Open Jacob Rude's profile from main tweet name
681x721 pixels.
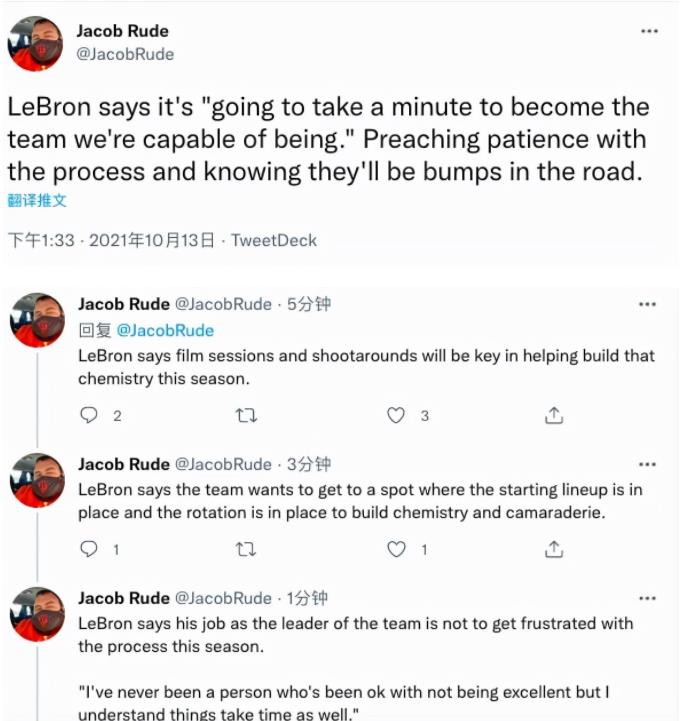[x=122, y=31]
